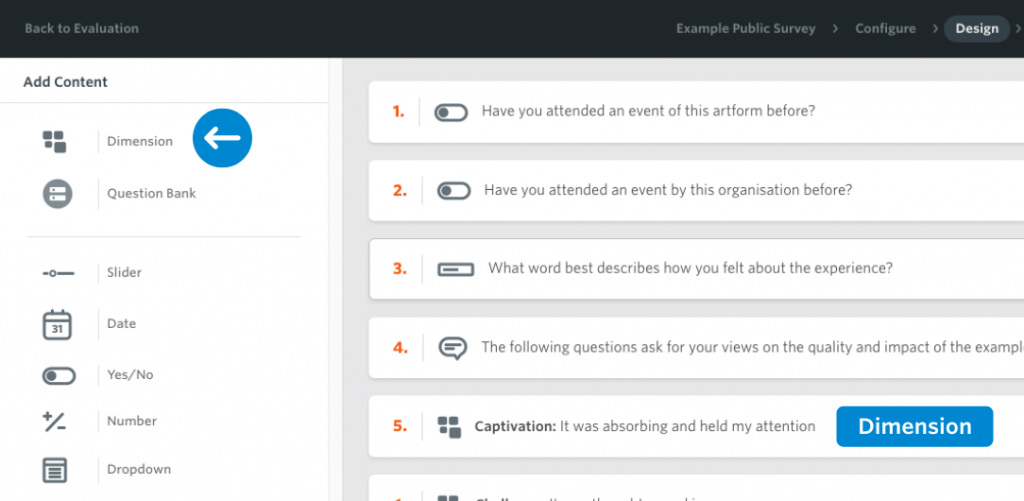
Task: Open Example Public Survey breadcrumb
Action: click(x=746, y=29)
